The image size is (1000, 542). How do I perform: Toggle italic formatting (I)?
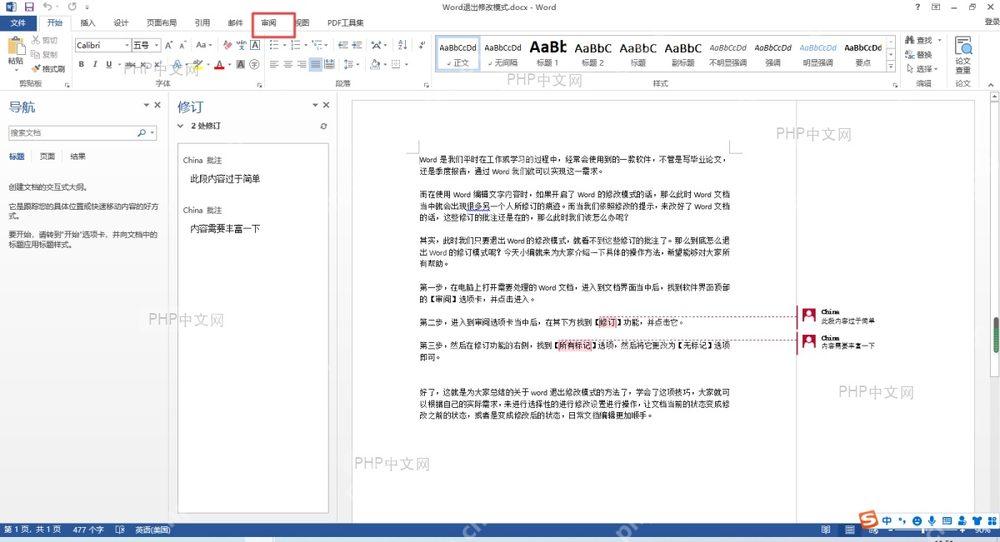[x=95, y=64]
